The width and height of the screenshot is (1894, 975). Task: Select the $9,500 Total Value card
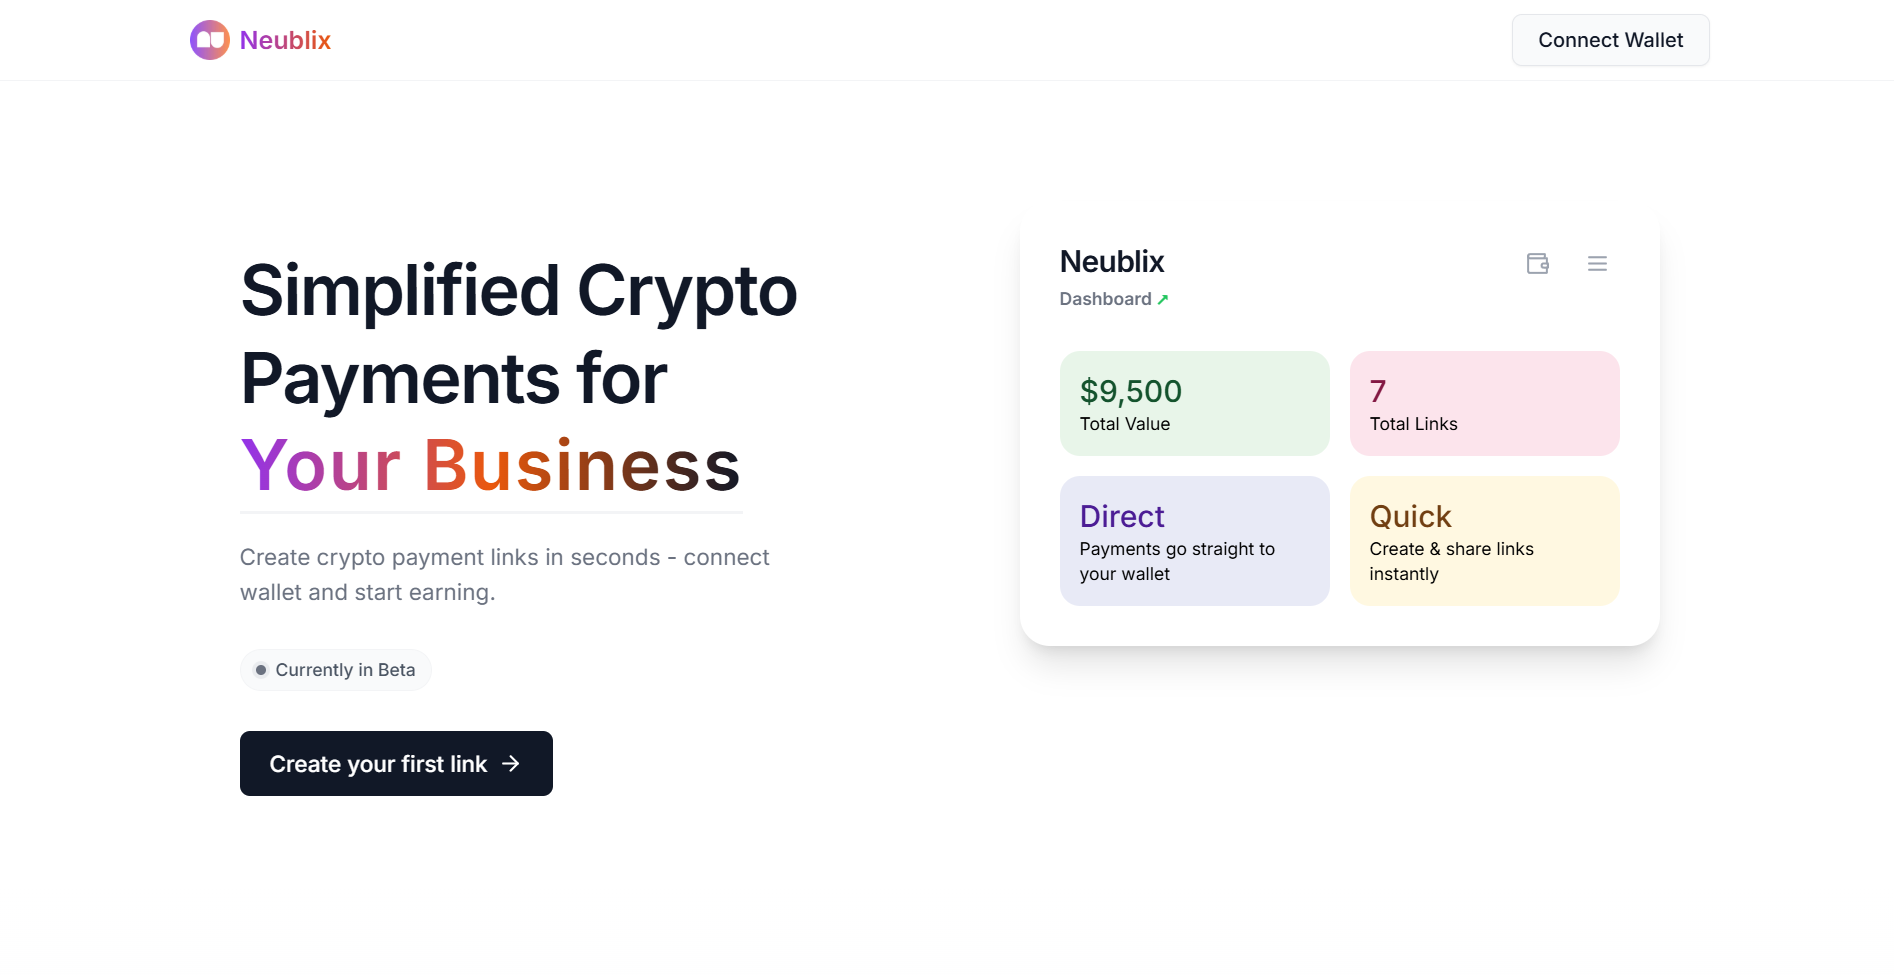coord(1194,404)
